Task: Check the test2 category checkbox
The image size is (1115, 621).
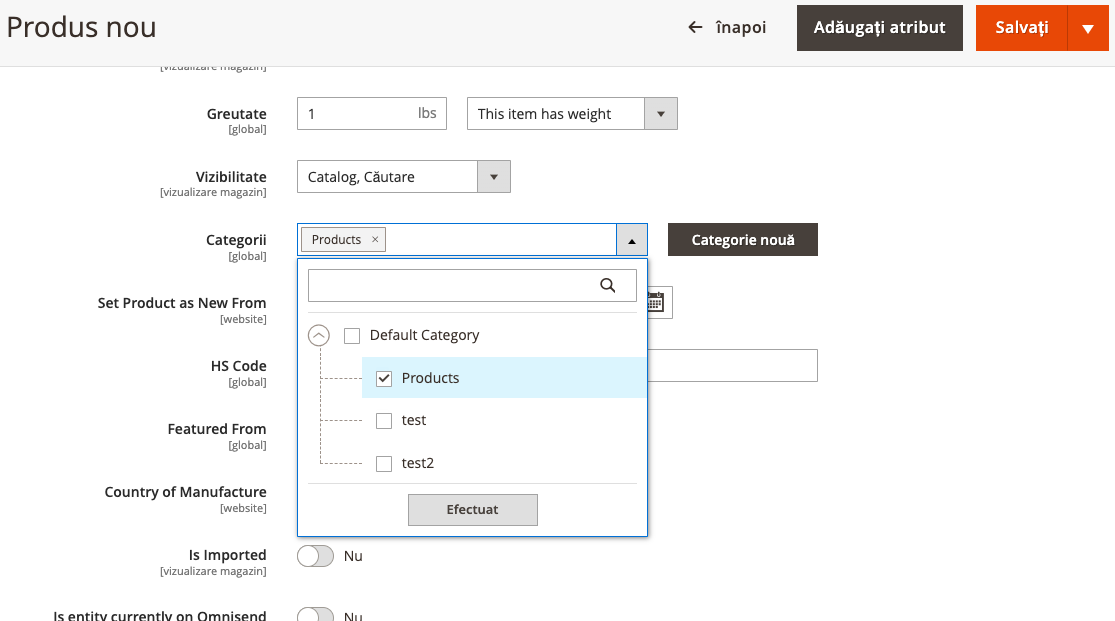Action: [x=384, y=464]
